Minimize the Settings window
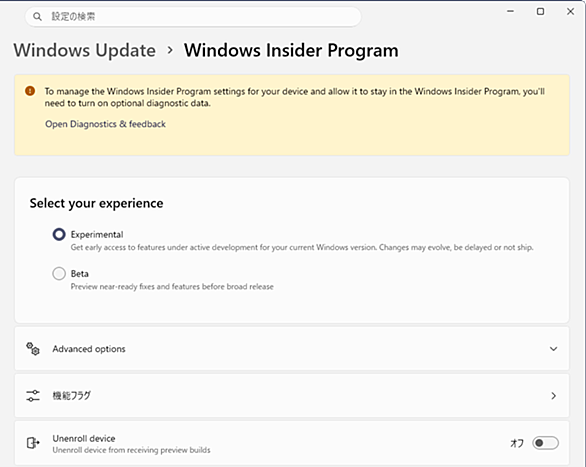The height and width of the screenshot is (467, 586). 510,12
